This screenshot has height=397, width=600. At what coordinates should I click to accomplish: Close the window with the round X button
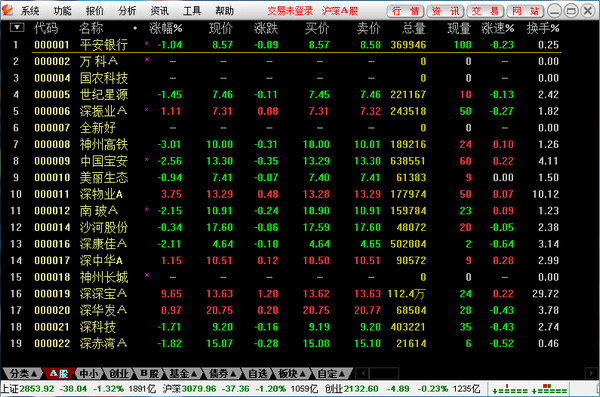588,11
